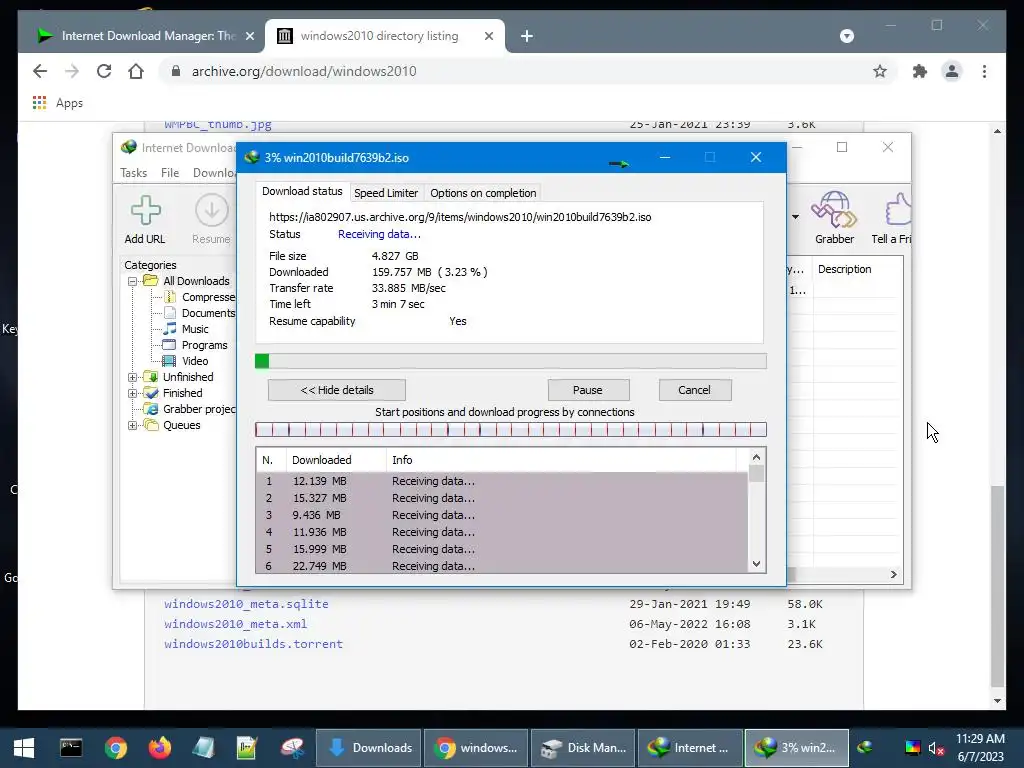Open Chrome extensions puzzle icon
Screen dimensions: 1024x768
920,71
